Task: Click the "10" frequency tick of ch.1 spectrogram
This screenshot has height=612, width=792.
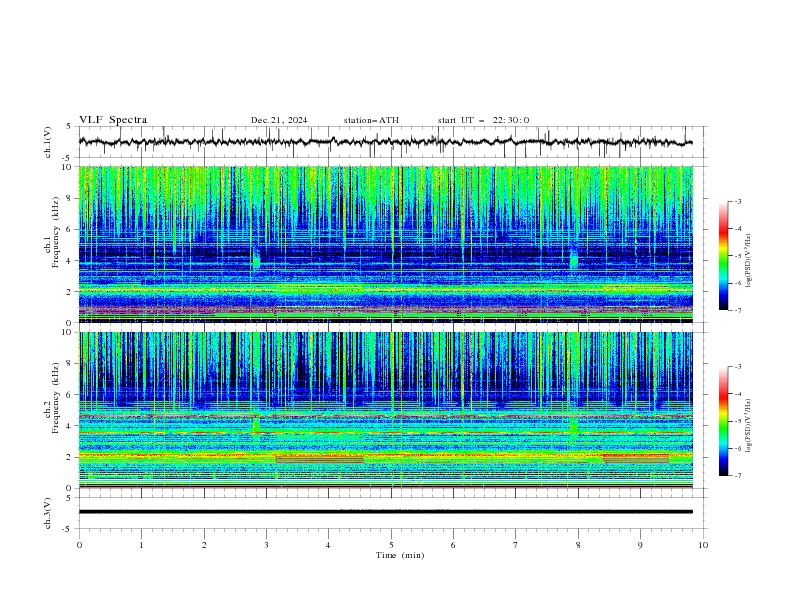Action: pos(68,167)
